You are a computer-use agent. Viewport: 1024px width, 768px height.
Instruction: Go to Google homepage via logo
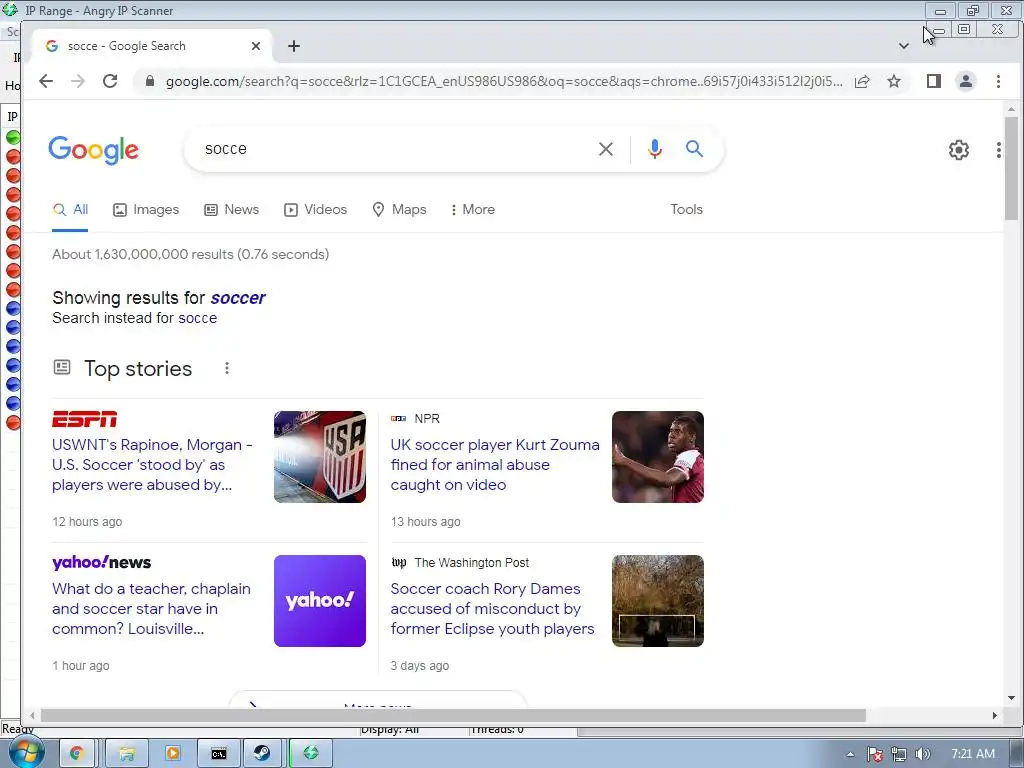(93, 150)
